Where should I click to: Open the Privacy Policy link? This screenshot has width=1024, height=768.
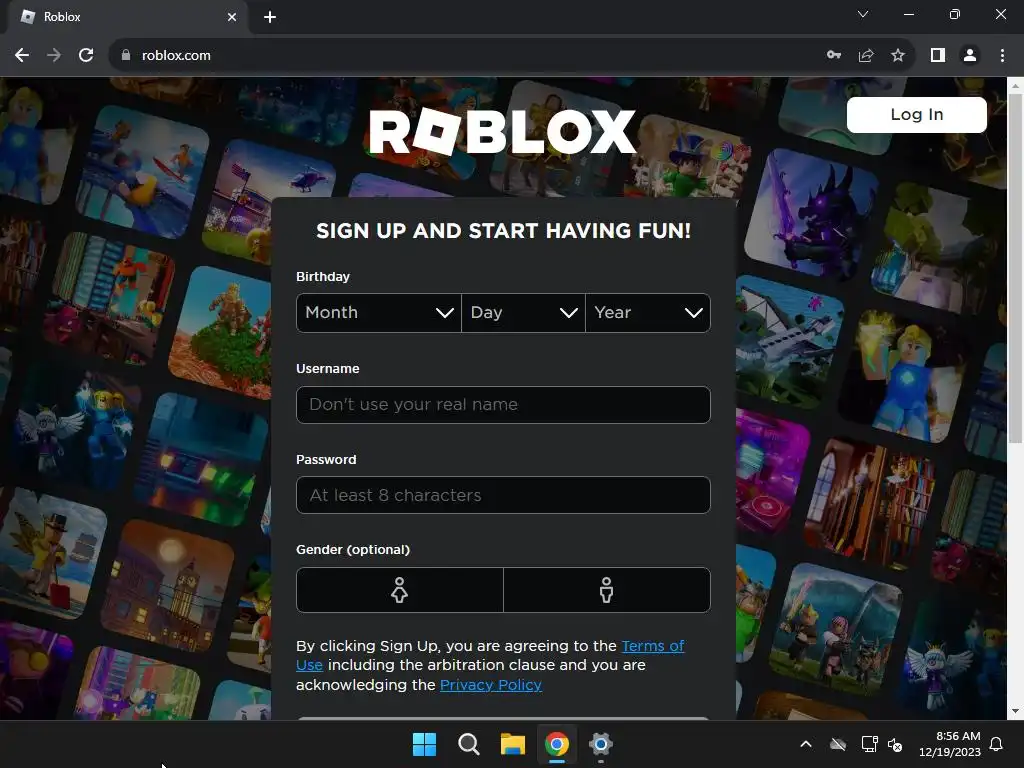490,685
